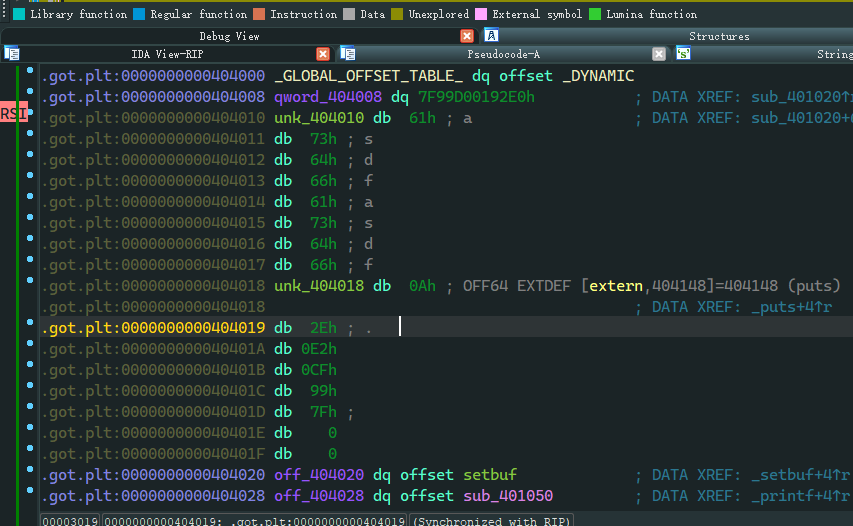
Task: Click the IDA View-RIP tab icon
Action: tap(12, 53)
